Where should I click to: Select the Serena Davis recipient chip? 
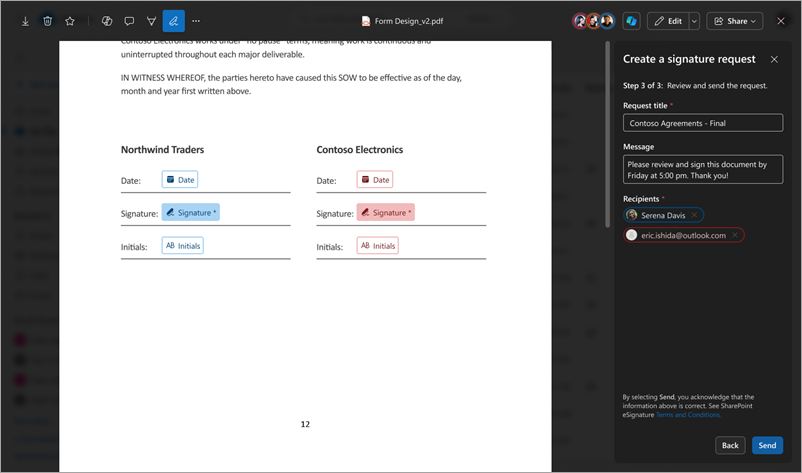(x=663, y=215)
